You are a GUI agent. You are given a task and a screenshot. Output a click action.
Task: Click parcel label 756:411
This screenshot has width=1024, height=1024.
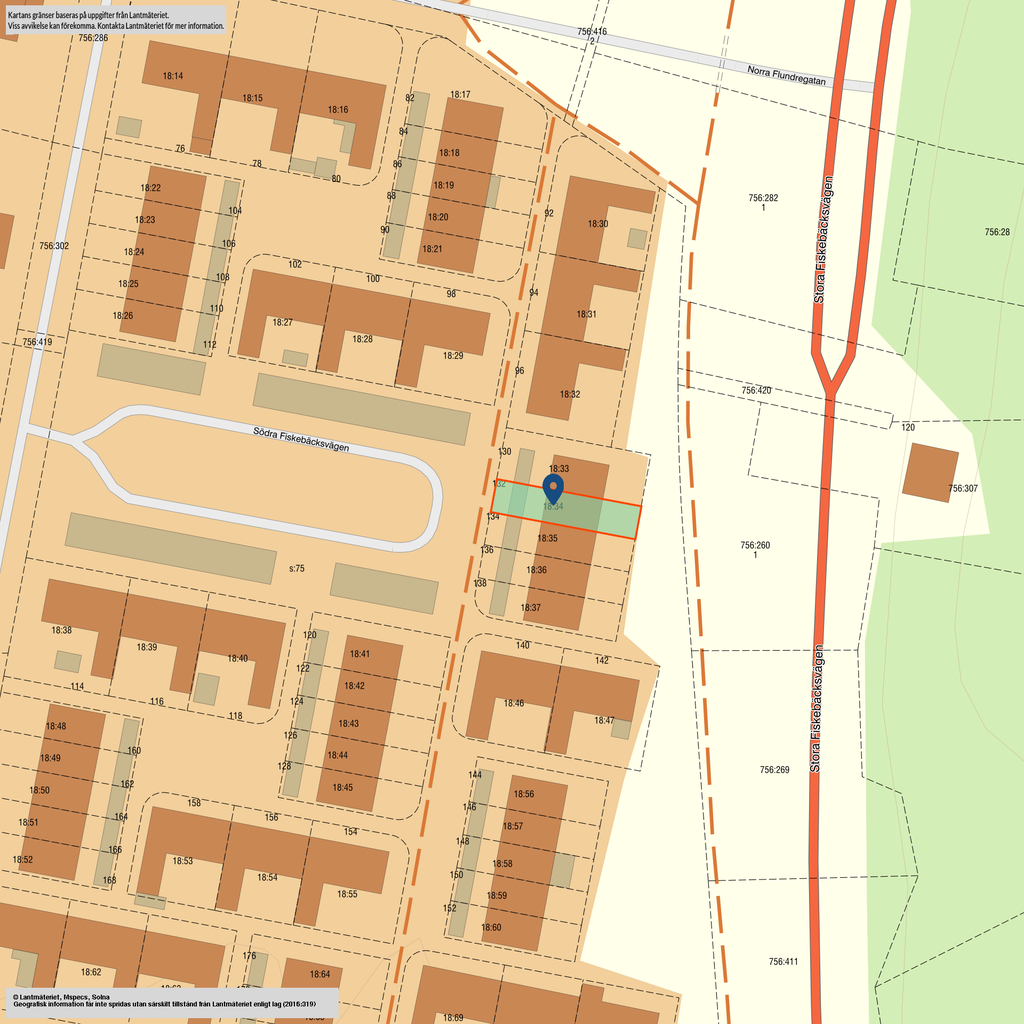(783, 961)
